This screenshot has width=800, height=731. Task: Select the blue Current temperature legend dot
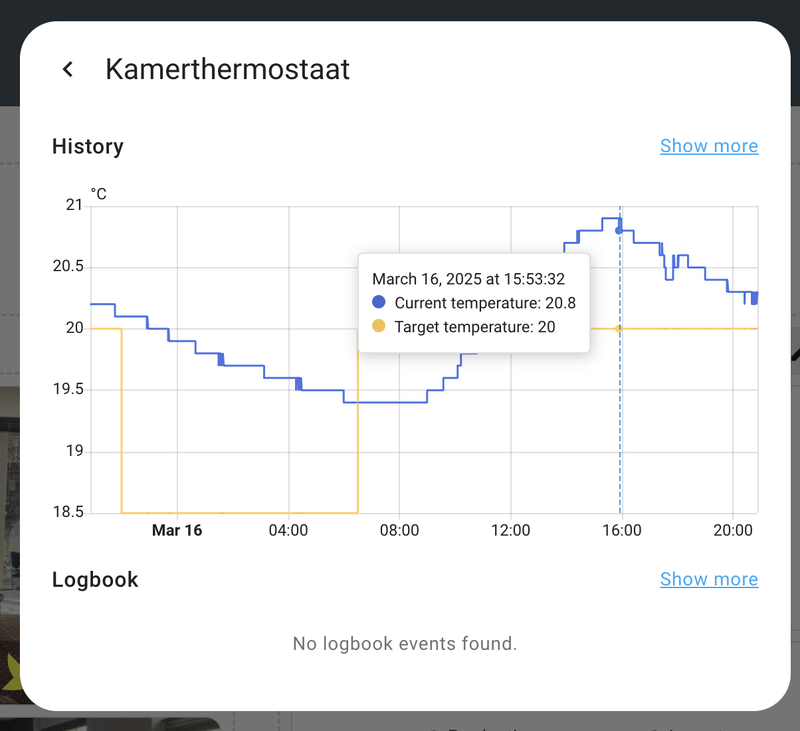click(x=378, y=303)
